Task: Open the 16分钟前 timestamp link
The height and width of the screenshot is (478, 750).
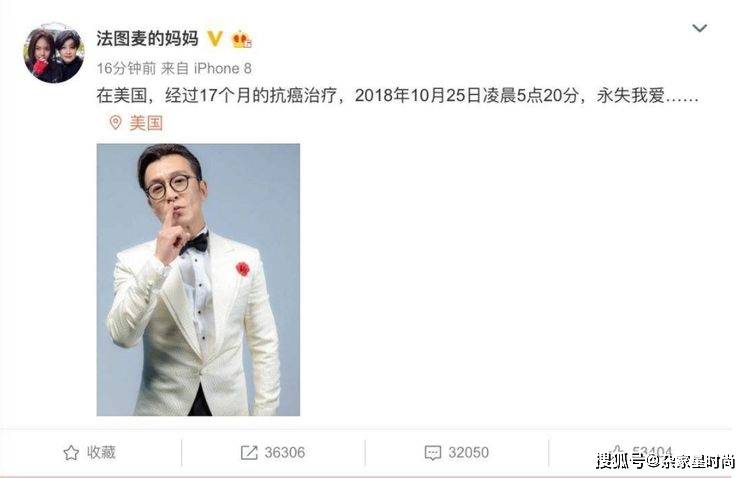Action: pos(126,68)
